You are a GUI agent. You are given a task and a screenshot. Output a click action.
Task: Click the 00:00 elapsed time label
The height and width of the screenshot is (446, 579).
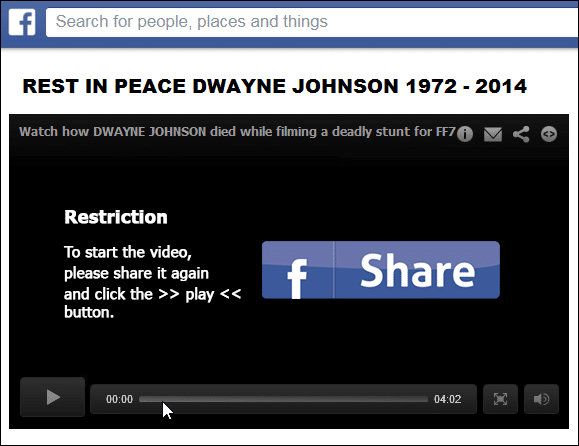point(119,399)
